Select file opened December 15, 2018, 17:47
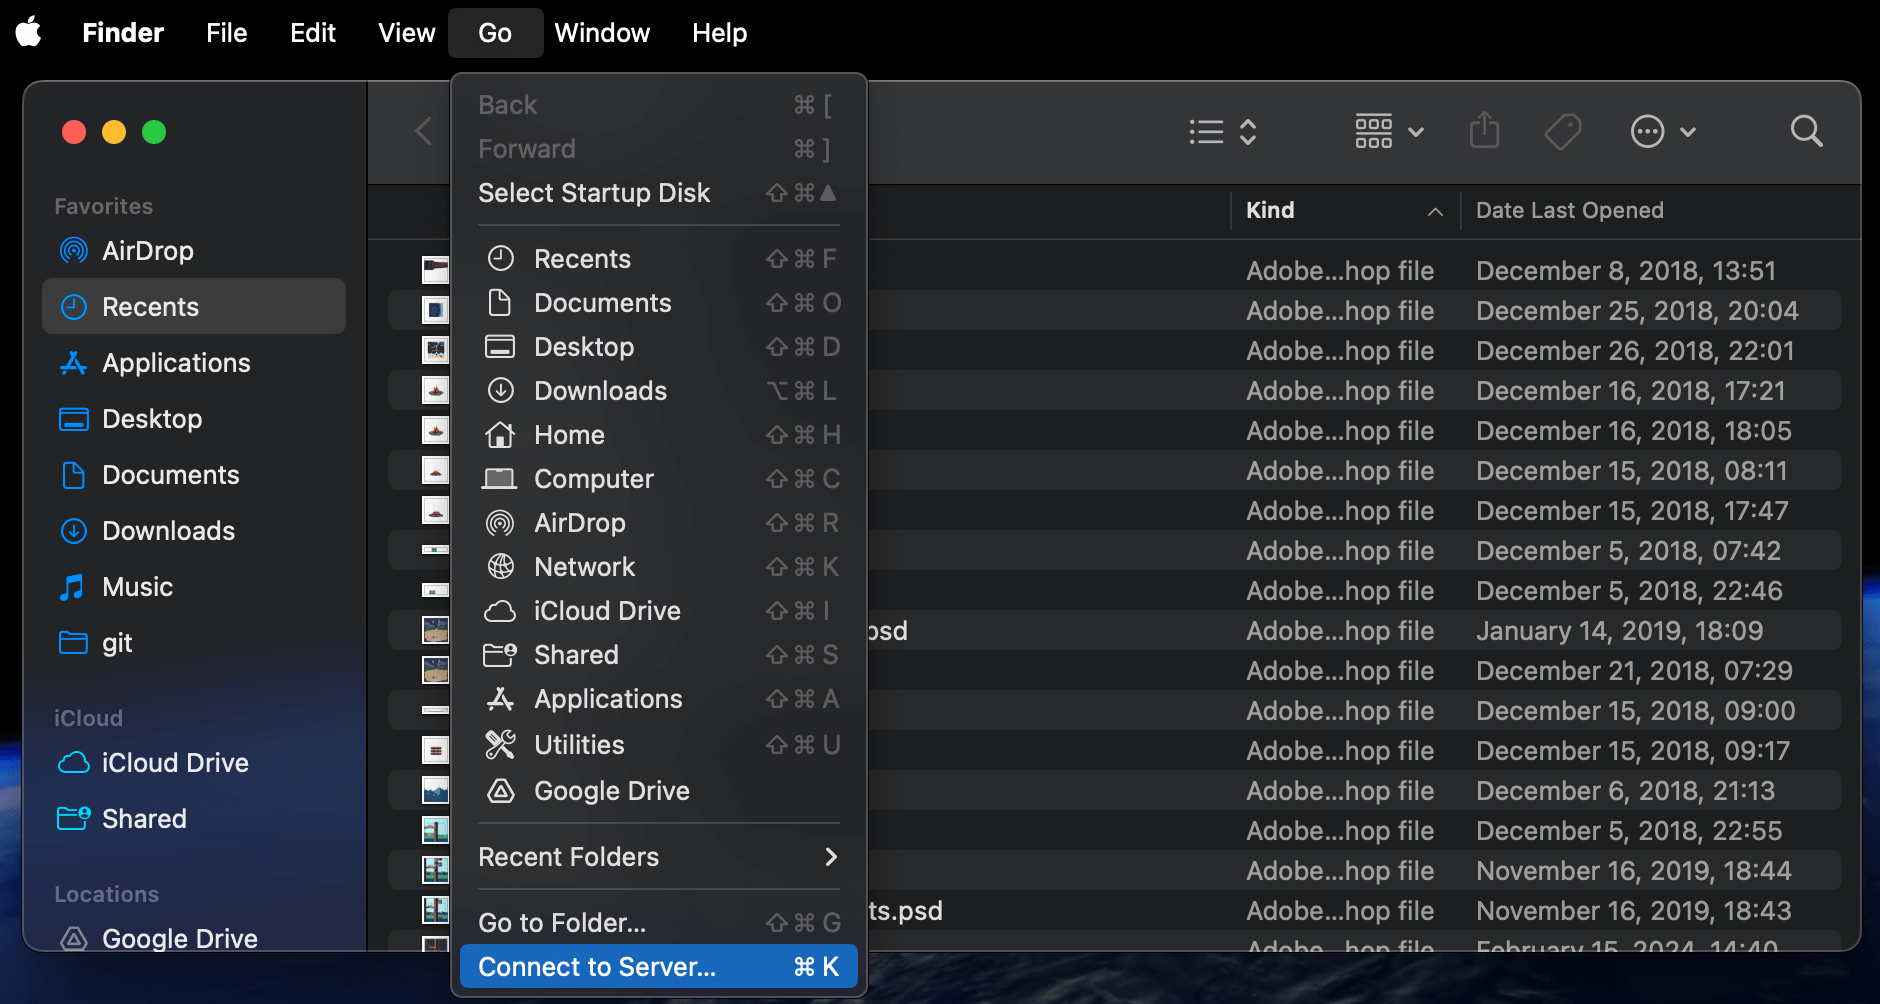The height and width of the screenshot is (1004, 1880). tap(1115, 510)
